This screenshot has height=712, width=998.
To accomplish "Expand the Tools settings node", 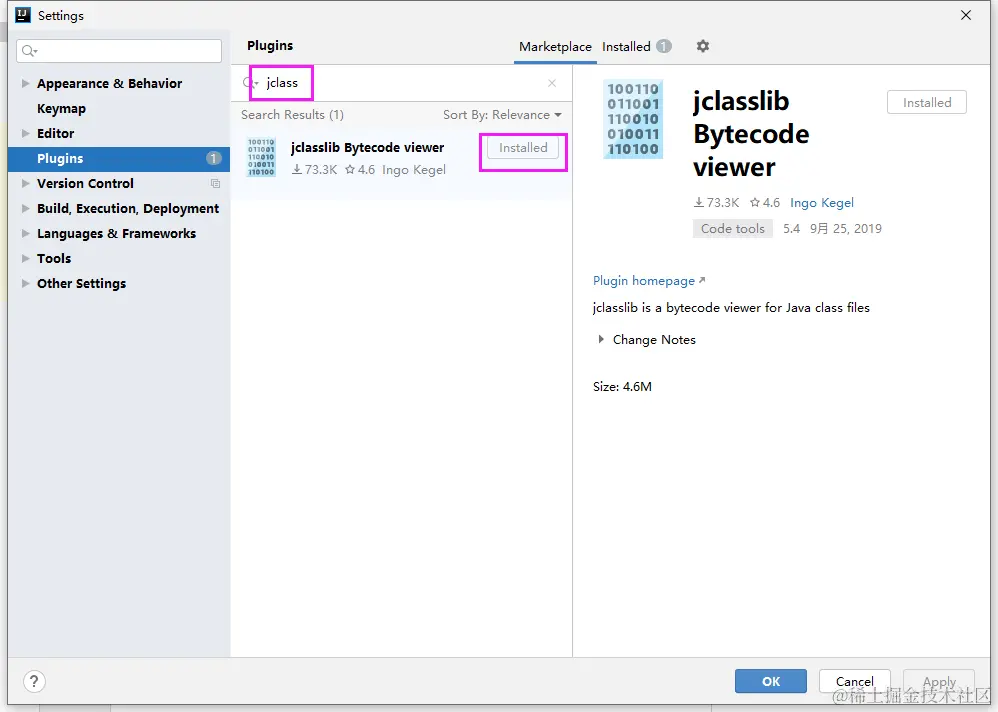I will coord(25,258).
